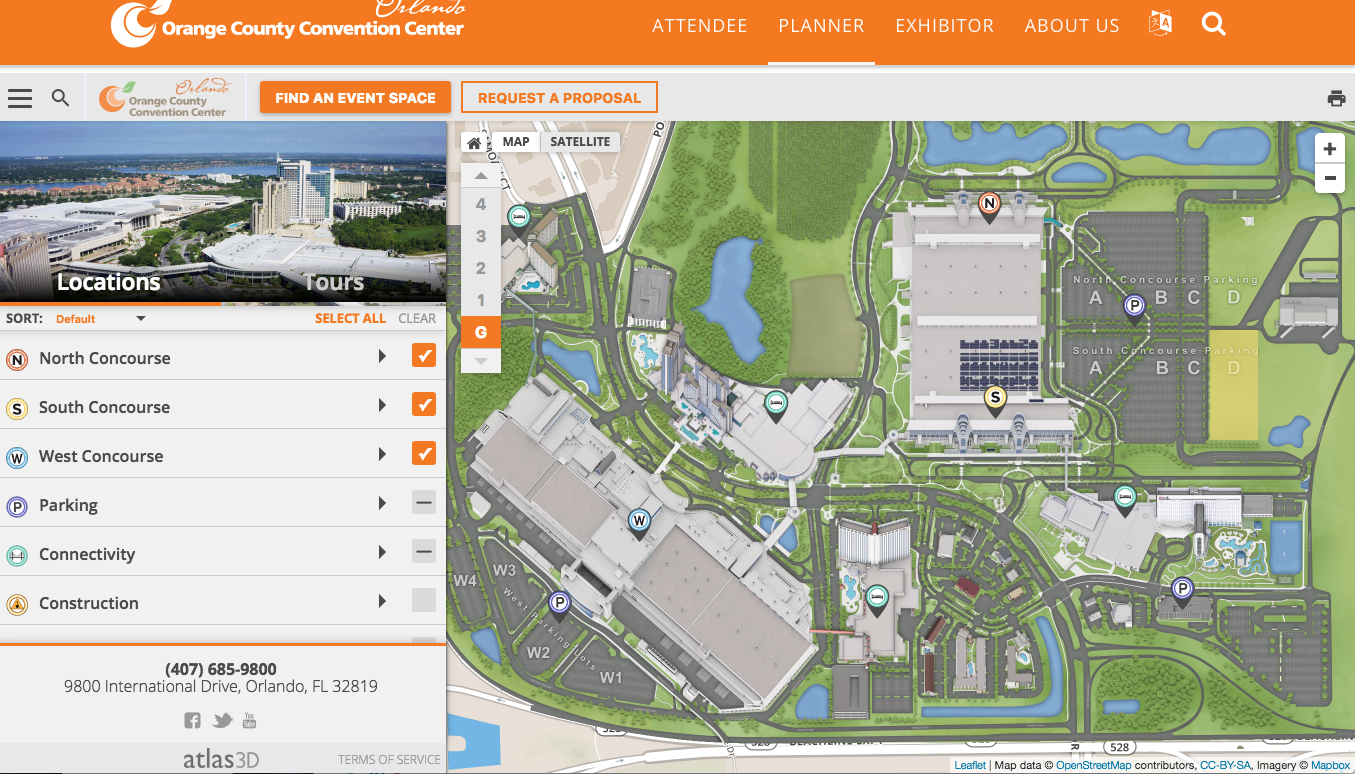This screenshot has height=774, width=1355.
Task: Switch map to Map view
Action: (516, 142)
